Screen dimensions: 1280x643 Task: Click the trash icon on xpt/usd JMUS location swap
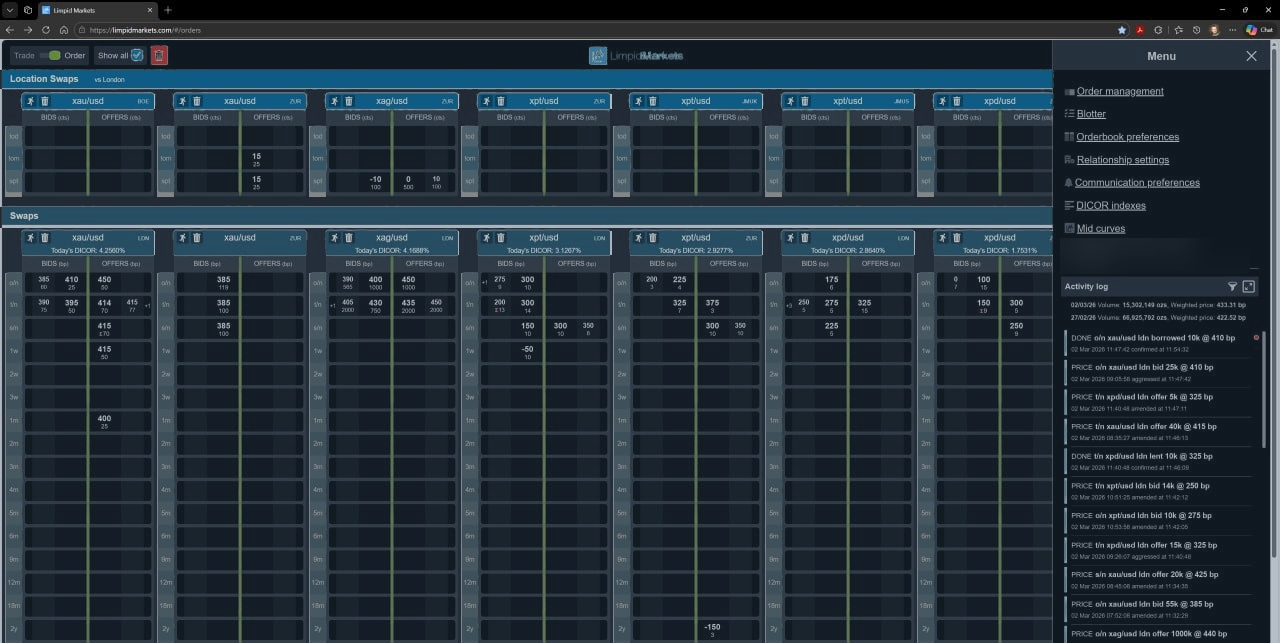coord(804,101)
